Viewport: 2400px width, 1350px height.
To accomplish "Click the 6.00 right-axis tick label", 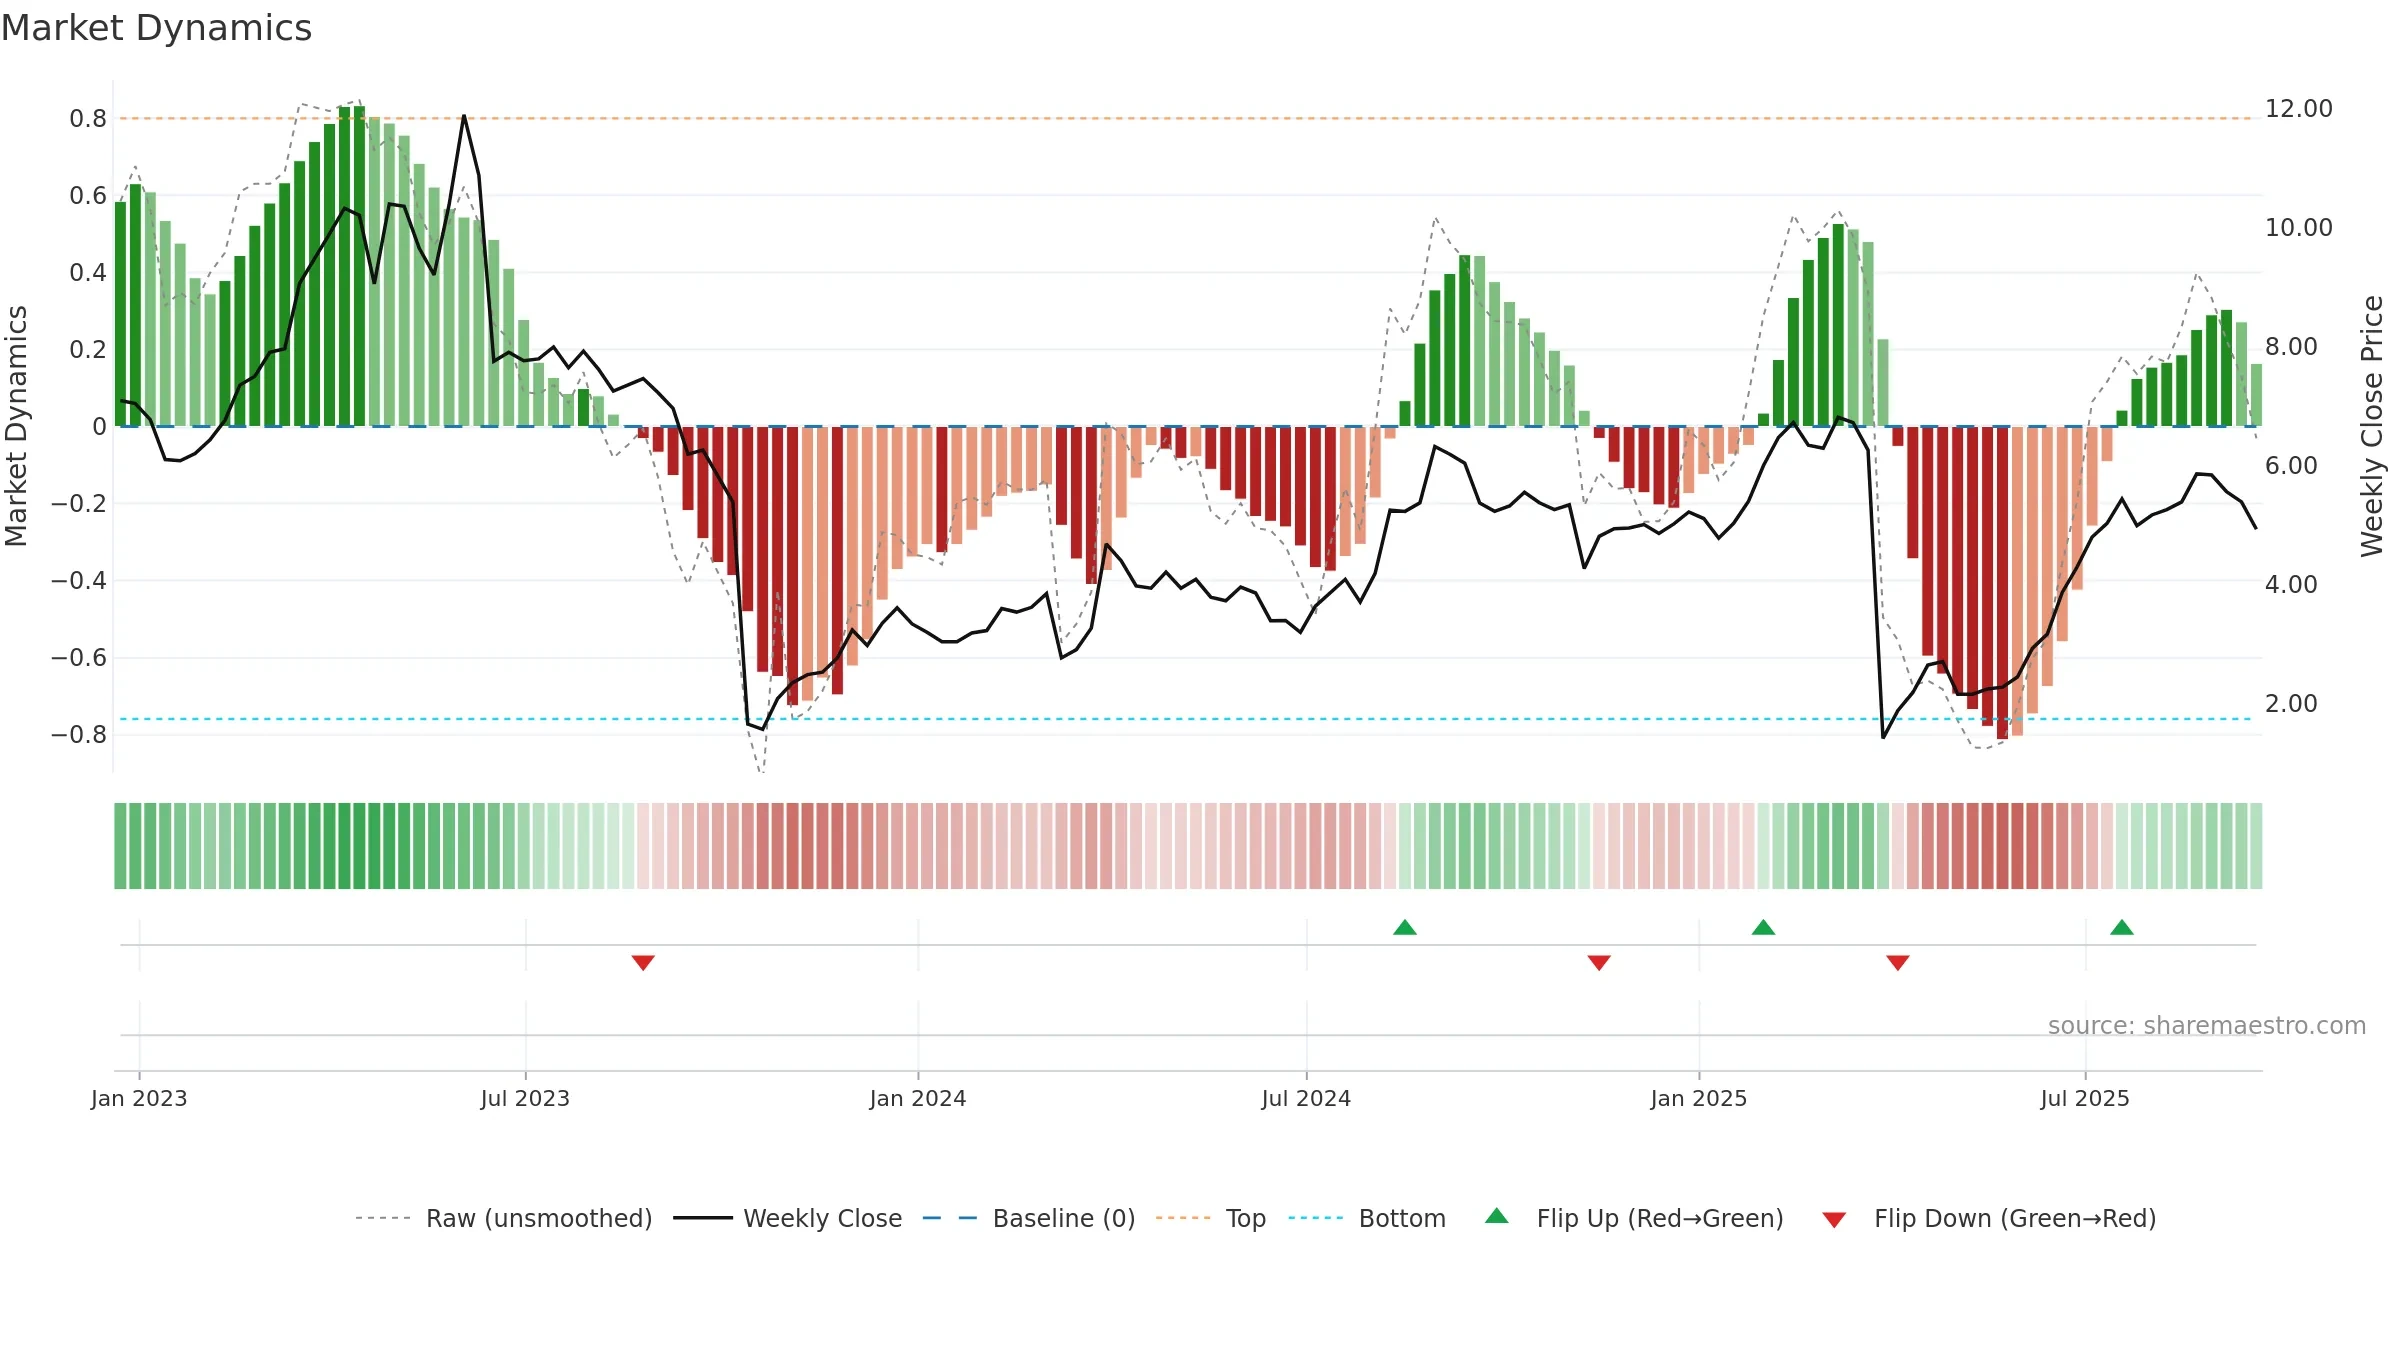I will pyautogui.click(x=2291, y=465).
